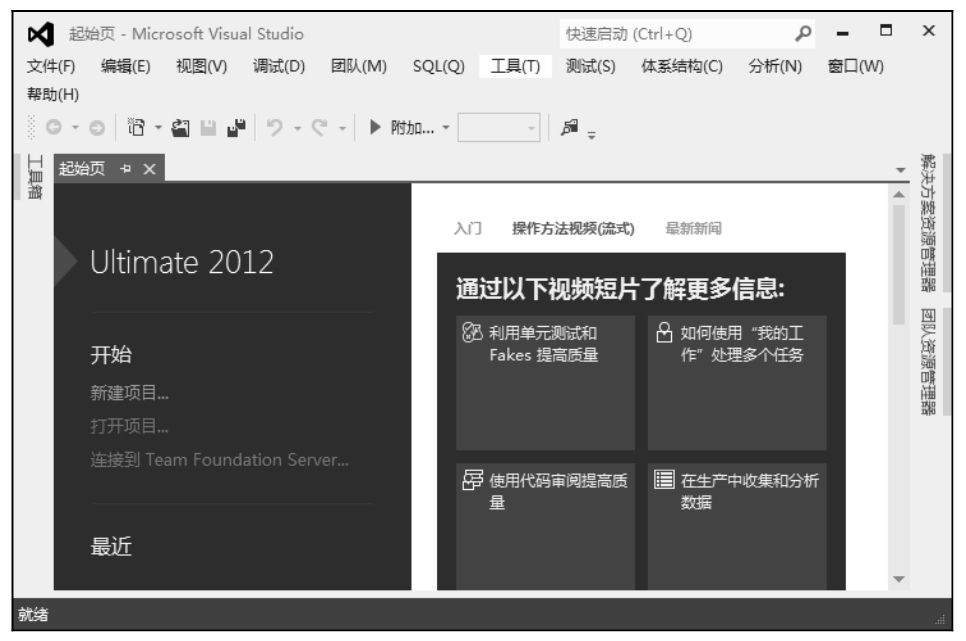Click the Save All toolbar icon

(x=236, y=128)
